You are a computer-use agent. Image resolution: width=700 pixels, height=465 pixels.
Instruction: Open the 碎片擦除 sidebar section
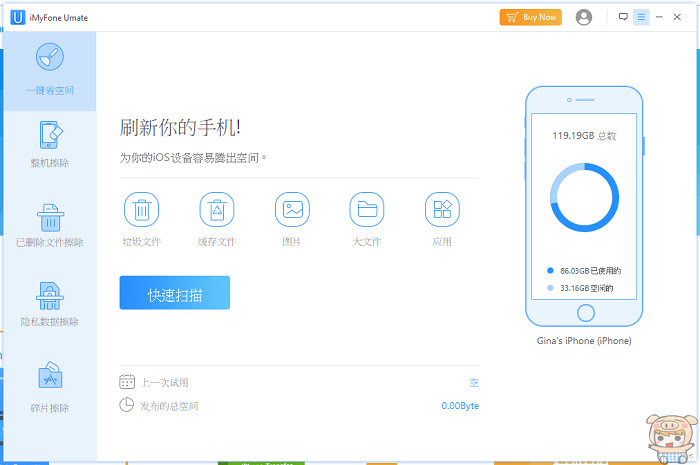(50, 386)
